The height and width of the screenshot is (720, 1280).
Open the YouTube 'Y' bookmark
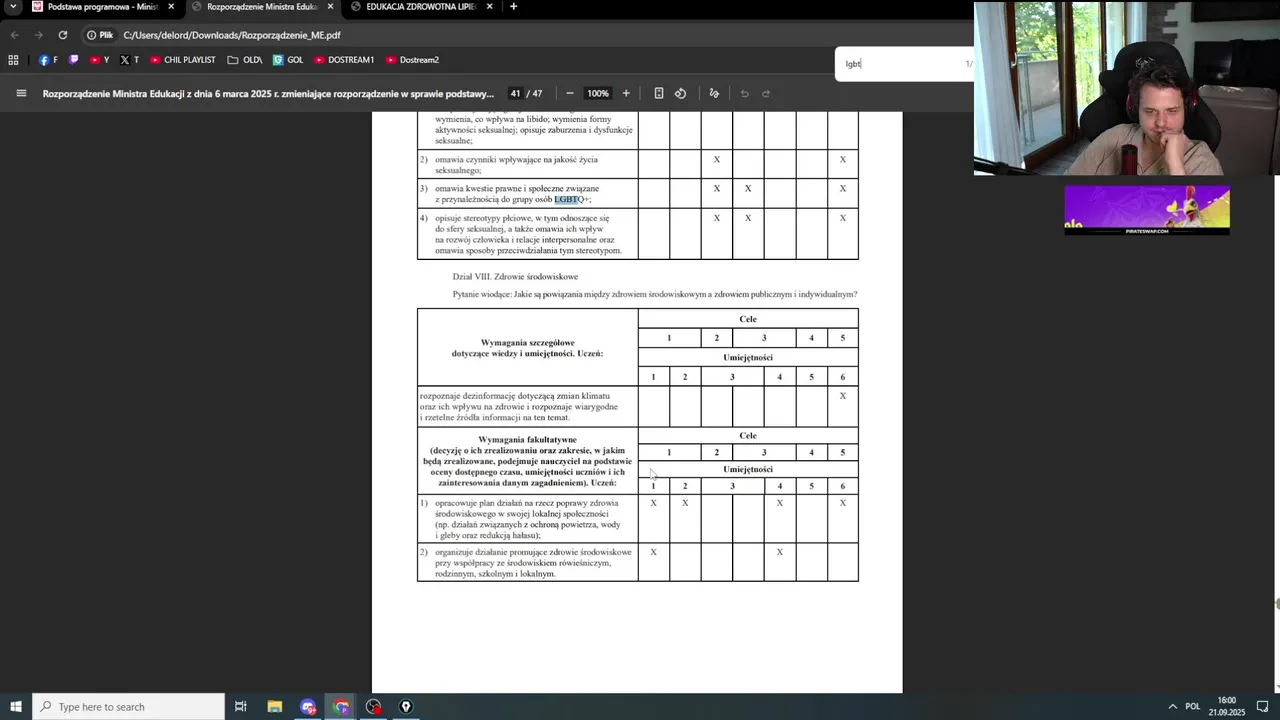(100, 60)
